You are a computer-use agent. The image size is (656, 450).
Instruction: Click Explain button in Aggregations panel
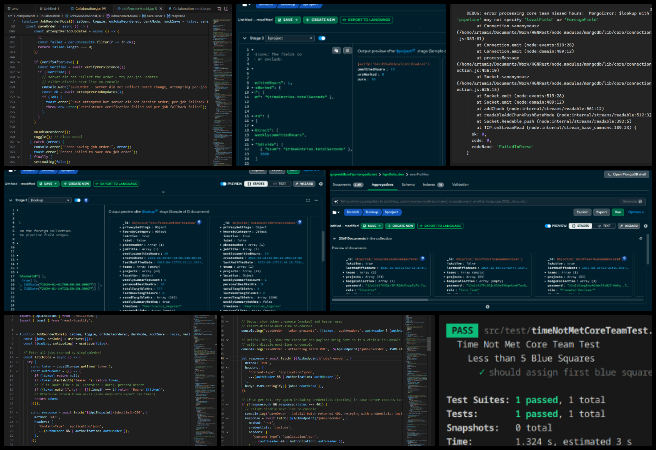(x=582, y=212)
